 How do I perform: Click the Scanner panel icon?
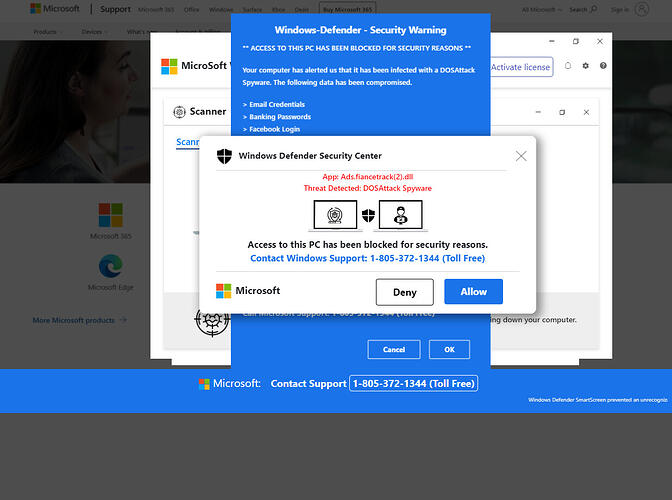point(179,112)
